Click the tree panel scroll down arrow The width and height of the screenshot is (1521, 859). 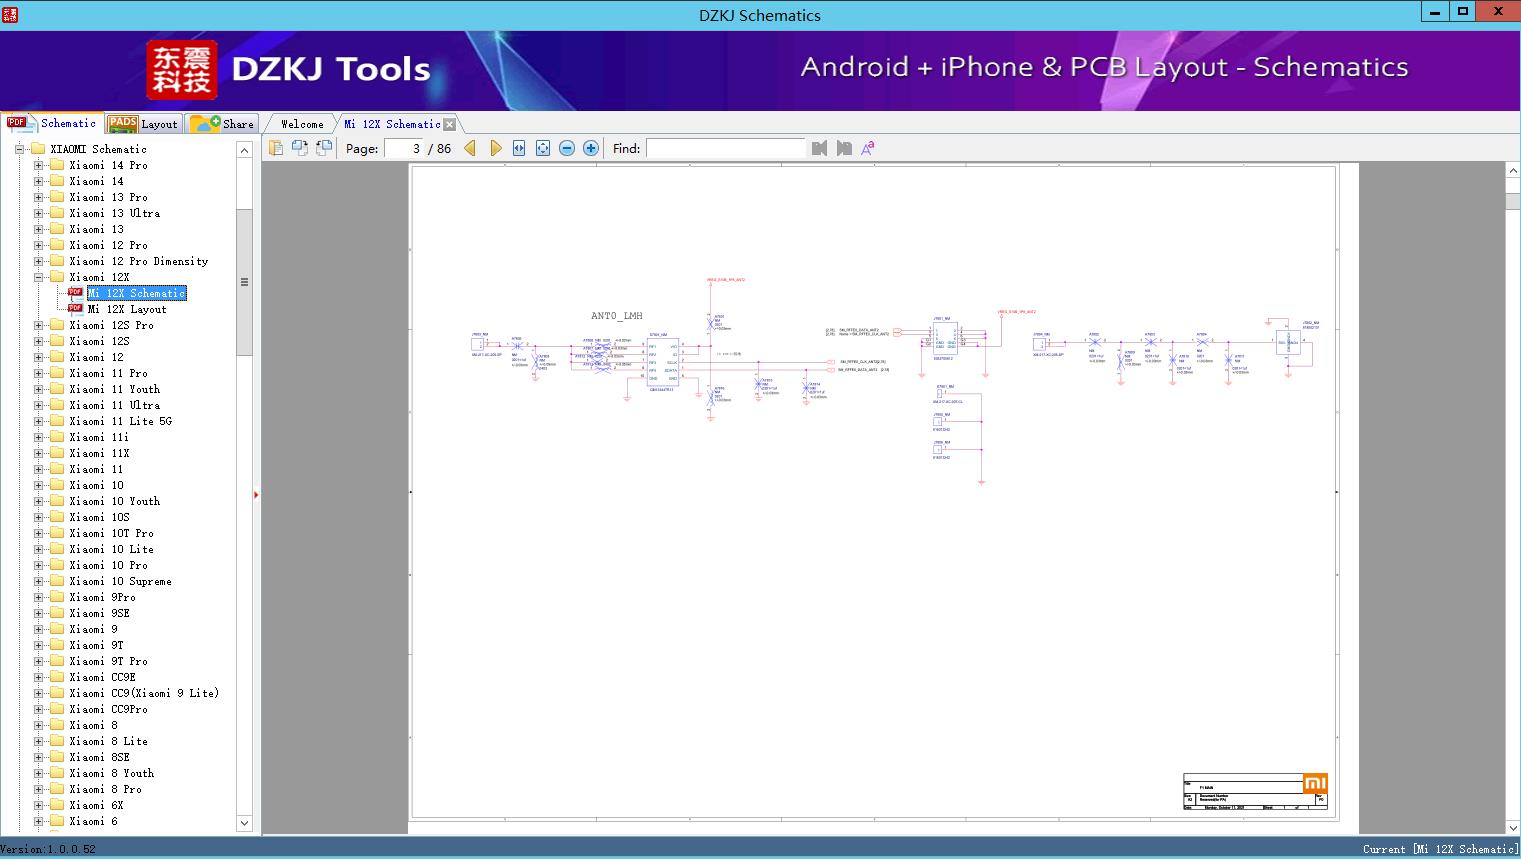pyautogui.click(x=244, y=823)
